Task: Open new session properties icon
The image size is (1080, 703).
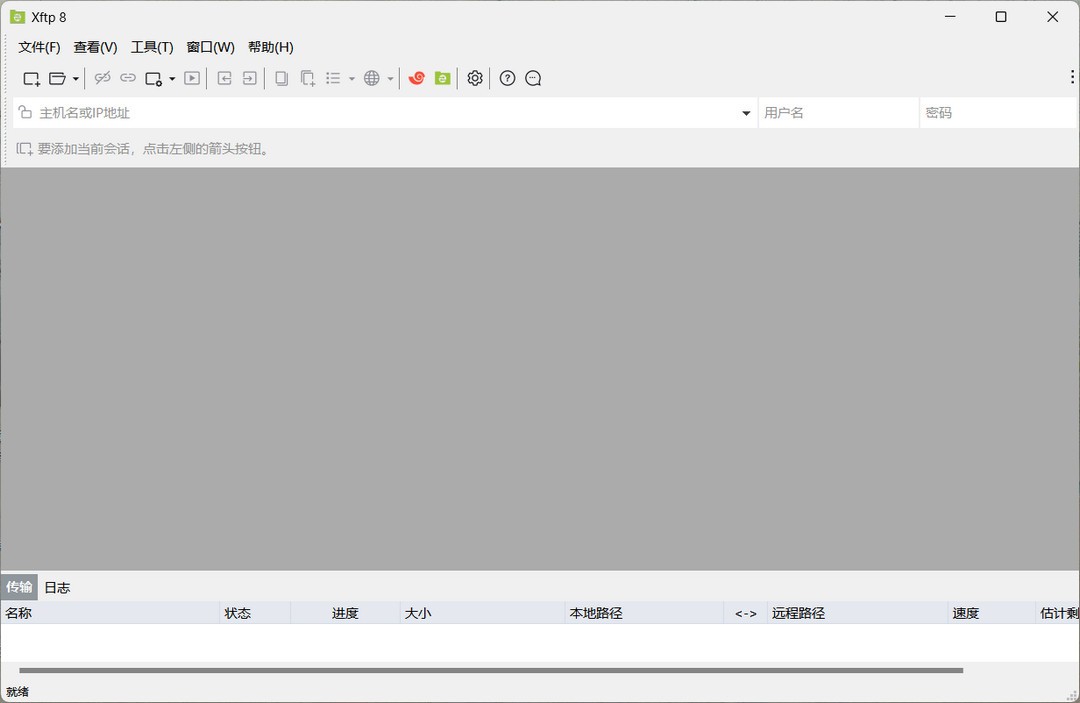Action: (x=153, y=78)
